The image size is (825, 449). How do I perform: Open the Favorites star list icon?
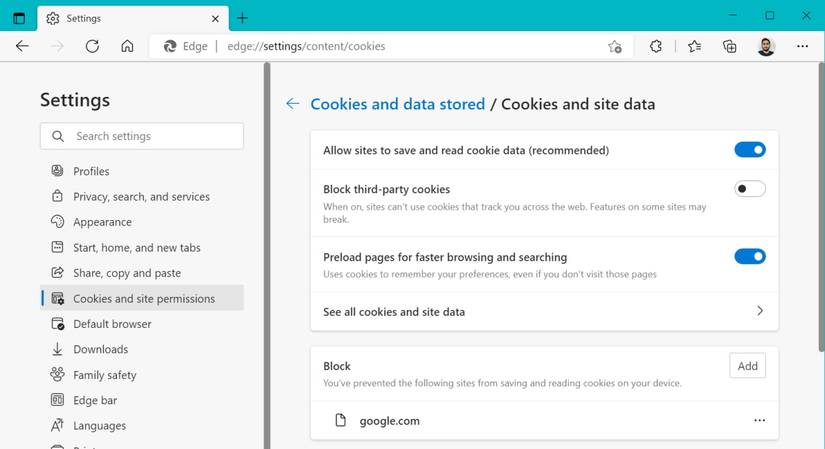(x=695, y=46)
